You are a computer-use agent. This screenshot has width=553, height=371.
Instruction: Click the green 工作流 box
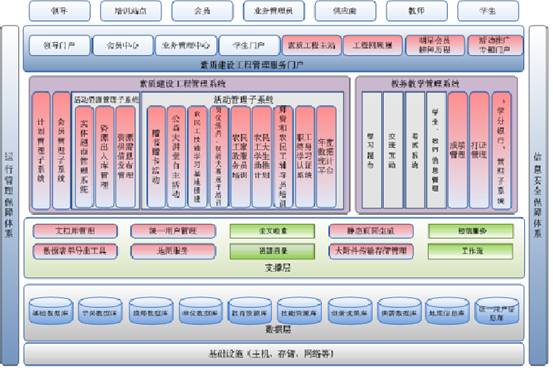pyautogui.click(x=470, y=251)
